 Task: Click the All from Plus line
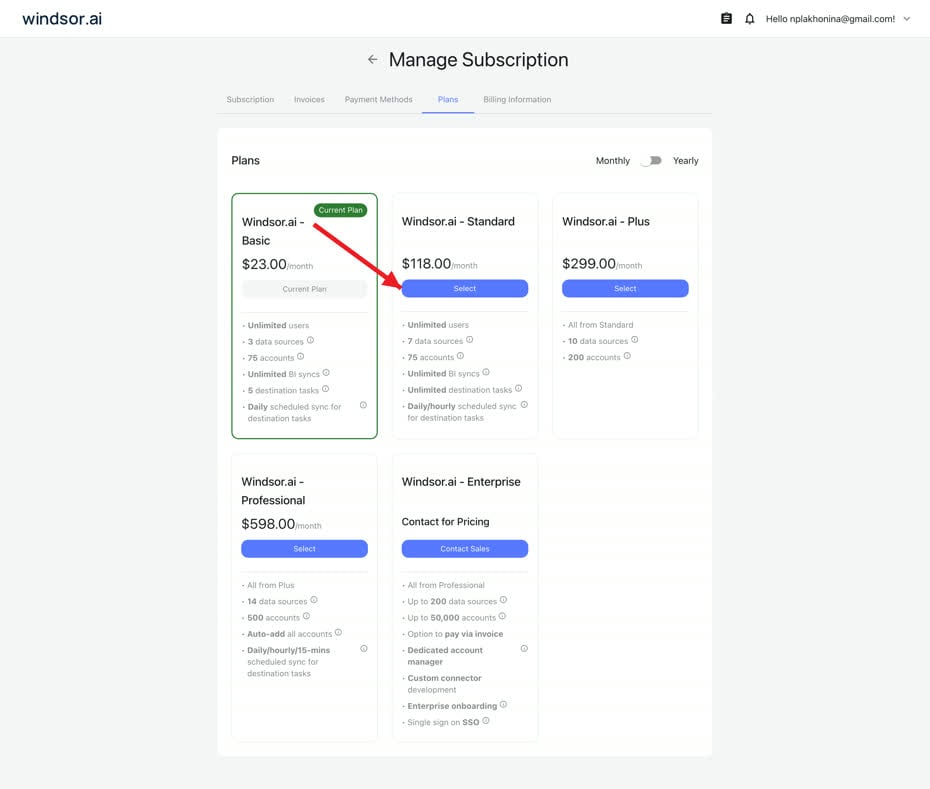[270, 585]
